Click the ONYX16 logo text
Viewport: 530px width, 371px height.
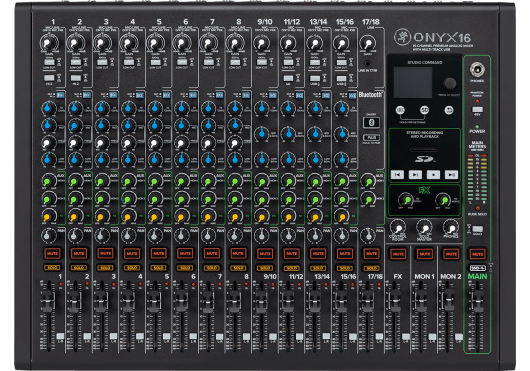coord(442,37)
